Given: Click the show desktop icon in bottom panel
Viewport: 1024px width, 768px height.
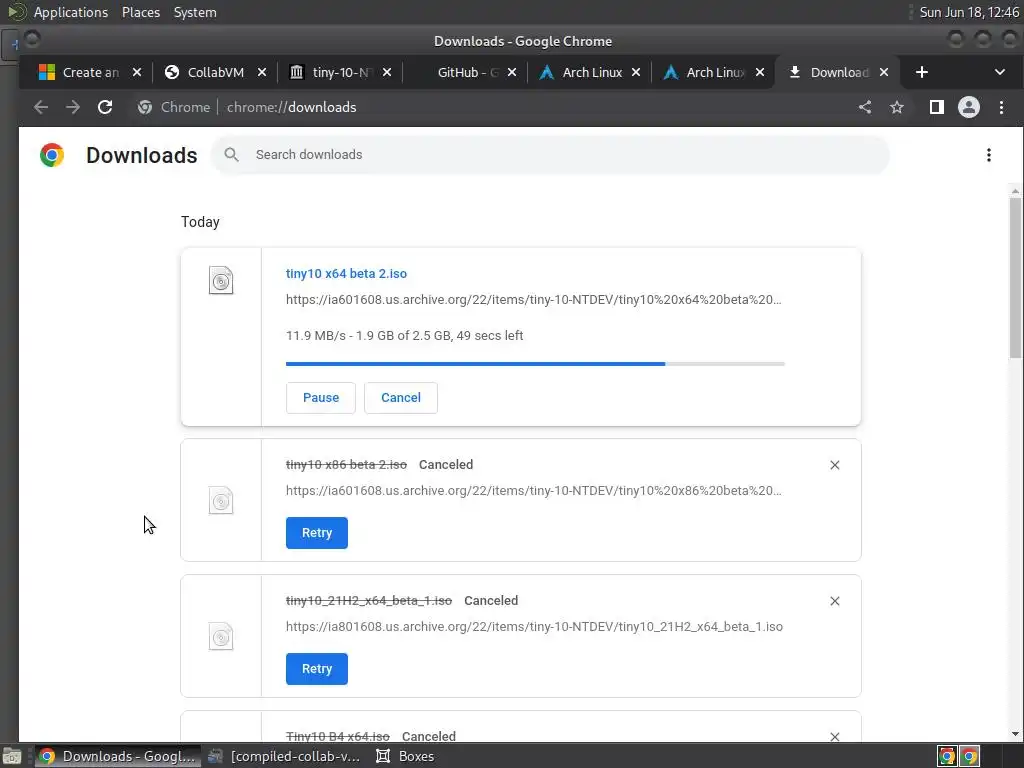Looking at the screenshot, I should (12, 756).
